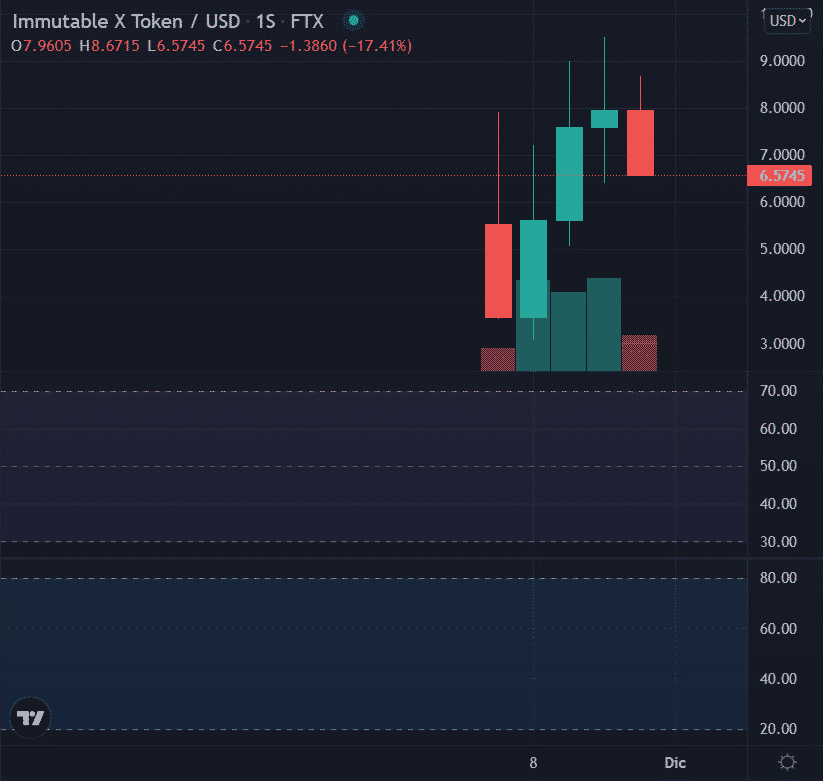The image size is (823, 781).
Task: Click the teal status dot beside FTX
Action: (x=353, y=19)
